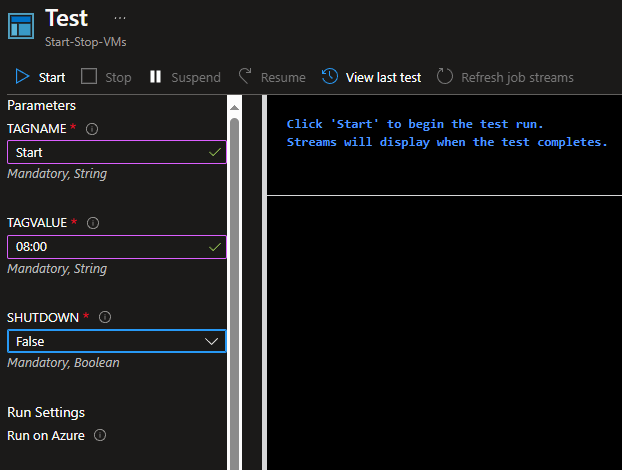Click the TAGVALUE info icon
The height and width of the screenshot is (470, 622).
[x=94, y=223]
